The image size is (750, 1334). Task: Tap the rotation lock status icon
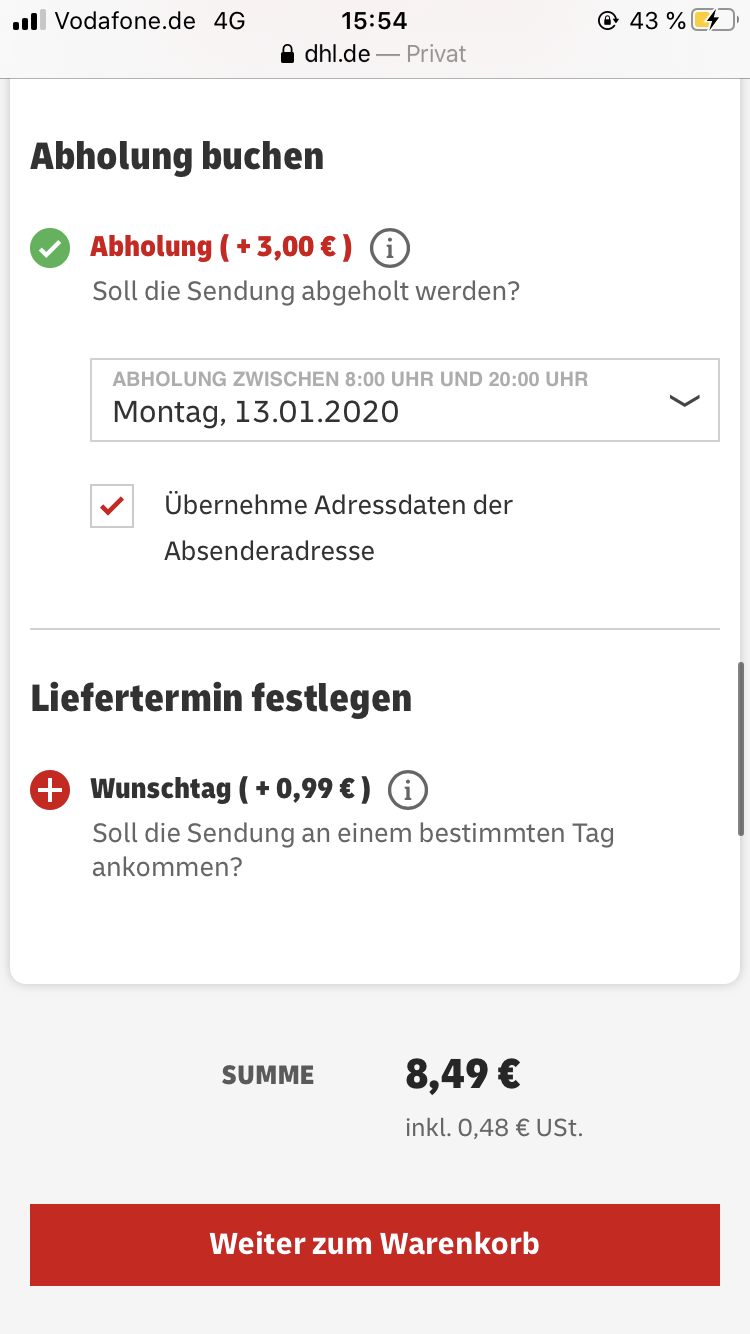(607, 20)
